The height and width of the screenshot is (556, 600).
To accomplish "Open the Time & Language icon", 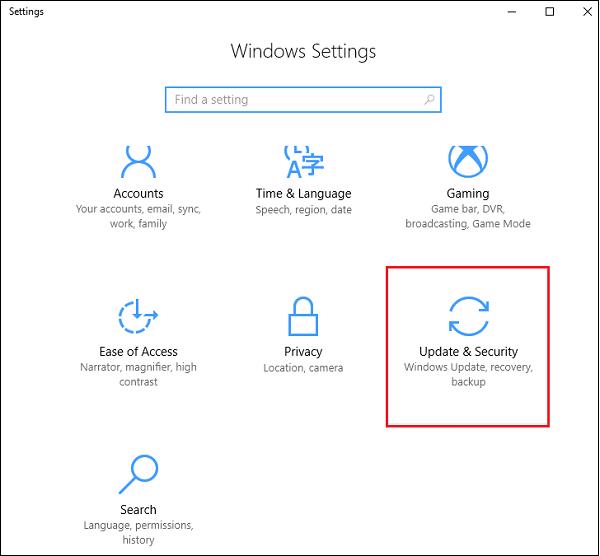I will pos(304,162).
